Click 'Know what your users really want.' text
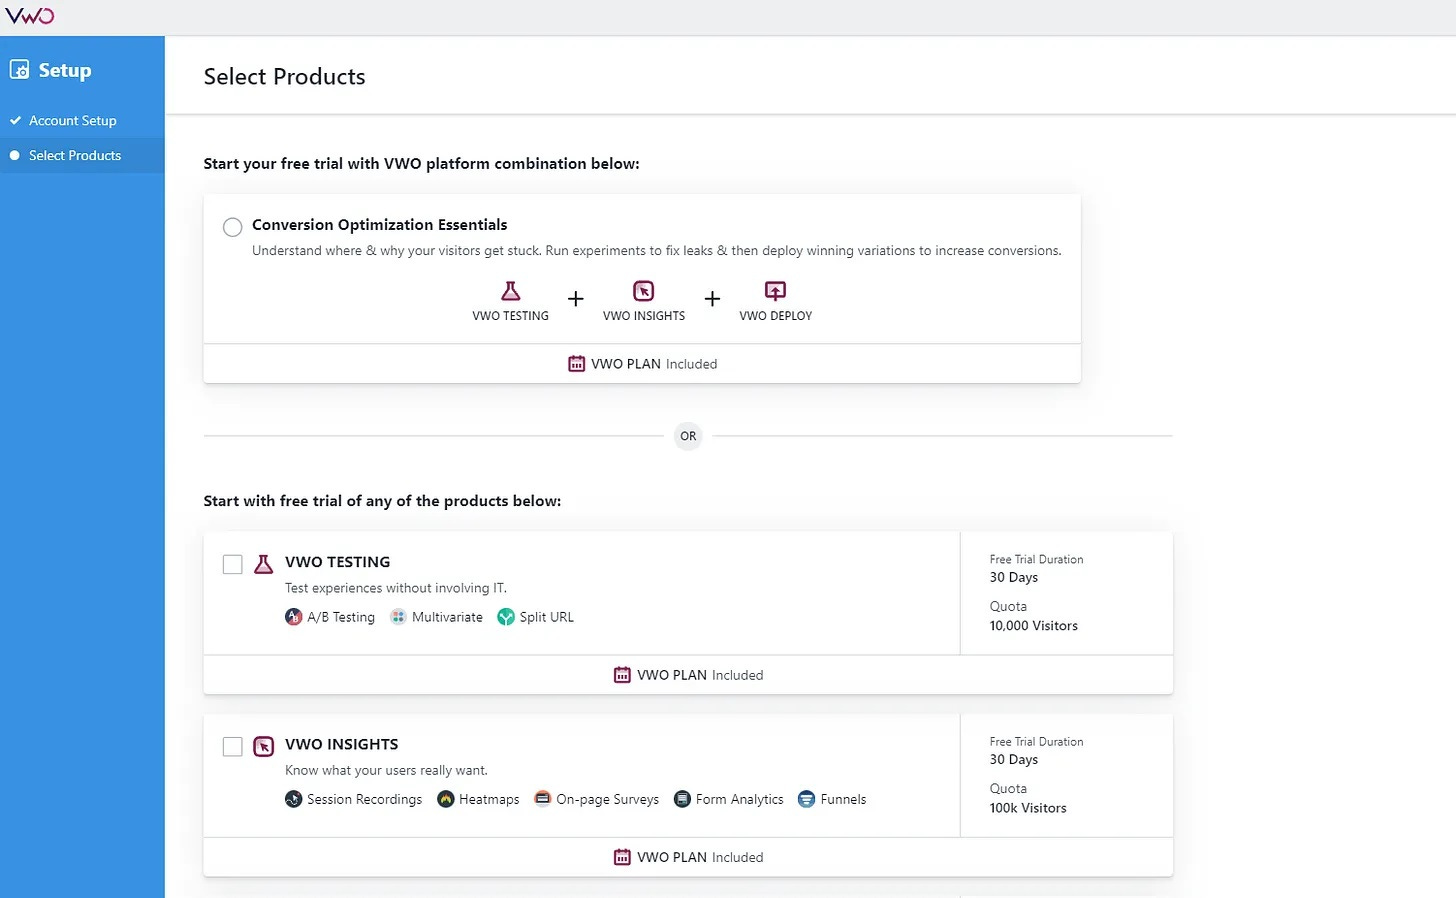 click(387, 770)
